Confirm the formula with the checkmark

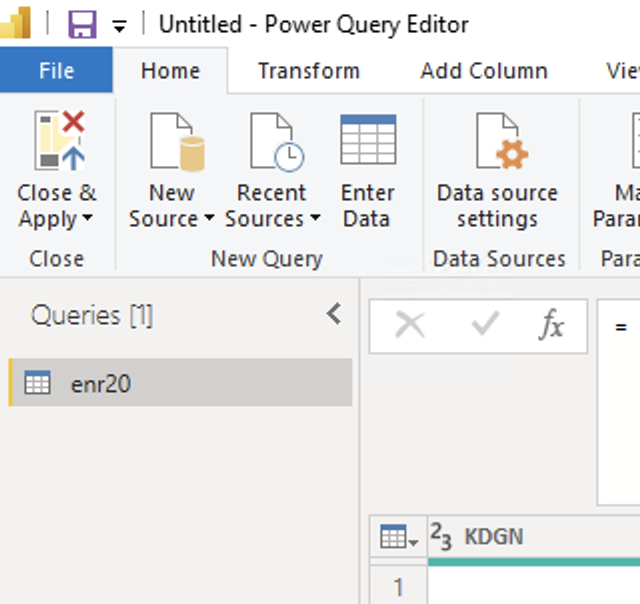(485, 324)
